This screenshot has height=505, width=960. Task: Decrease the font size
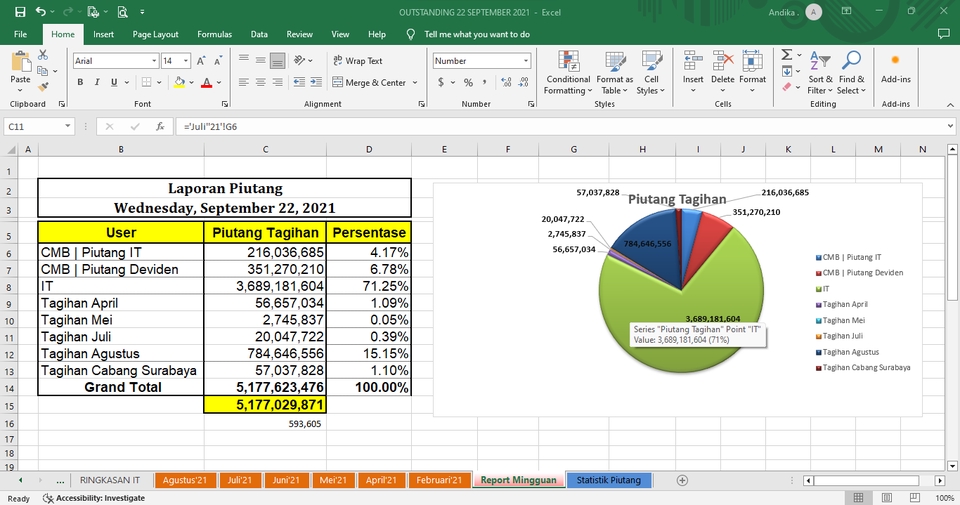[217, 61]
